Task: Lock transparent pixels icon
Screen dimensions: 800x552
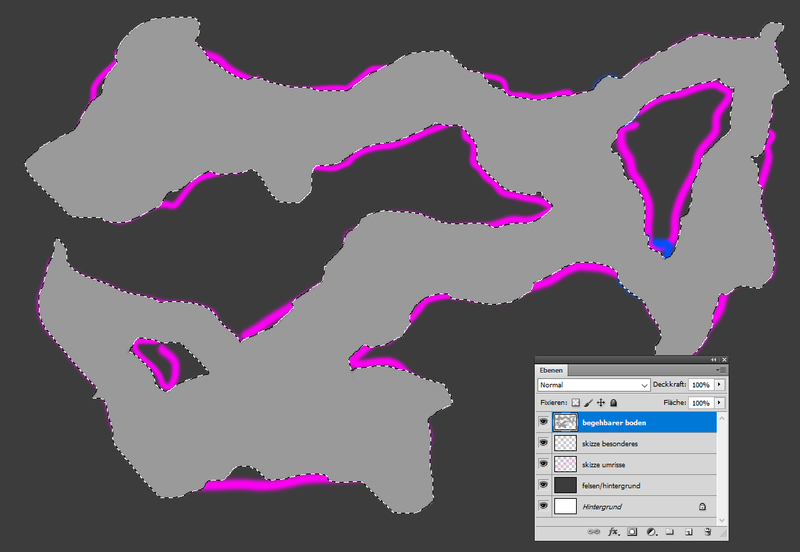Action: (x=575, y=403)
